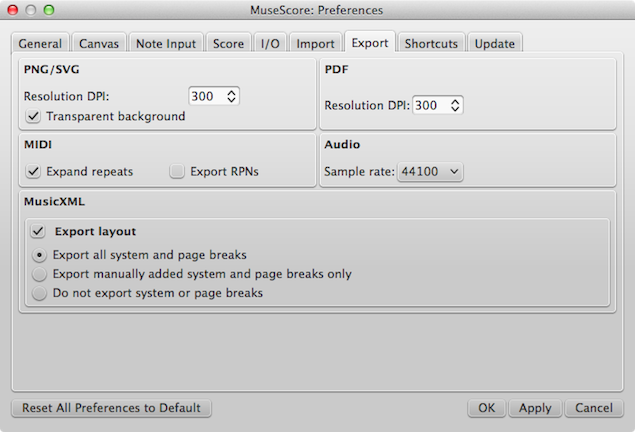Open the Shortcuts tab
Screen dimensions: 635x432
431,43
